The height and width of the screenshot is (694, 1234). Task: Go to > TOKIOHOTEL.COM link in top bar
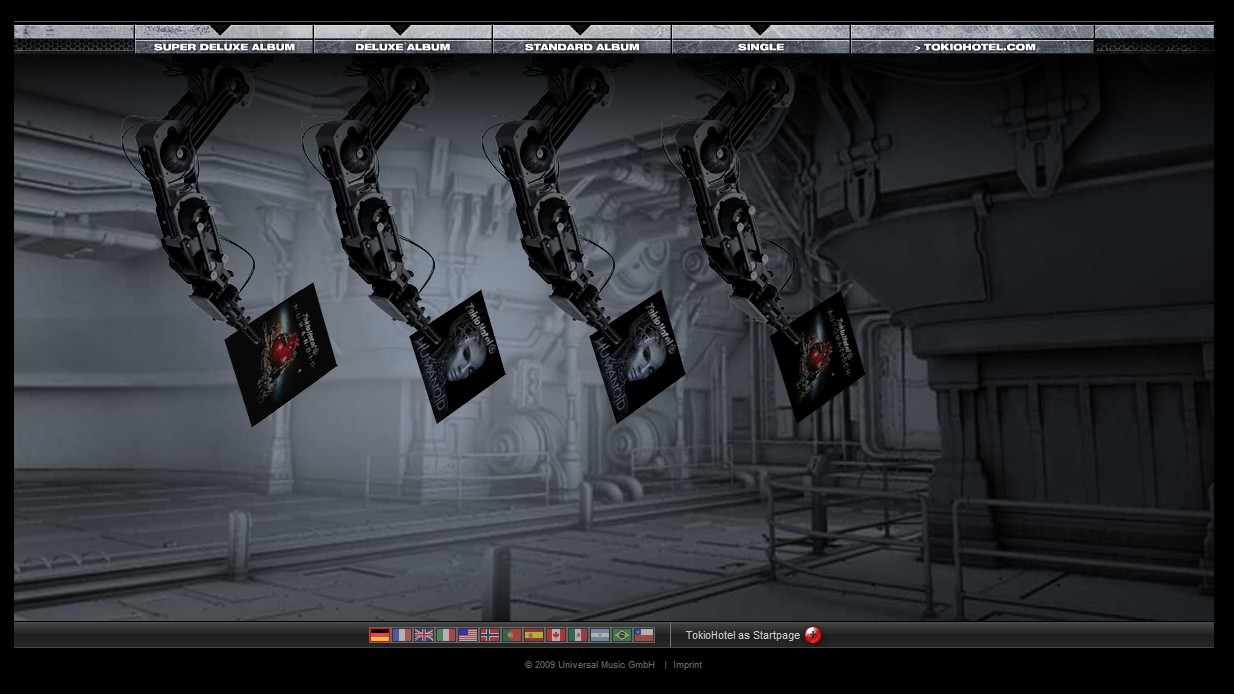tap(973, 47)
